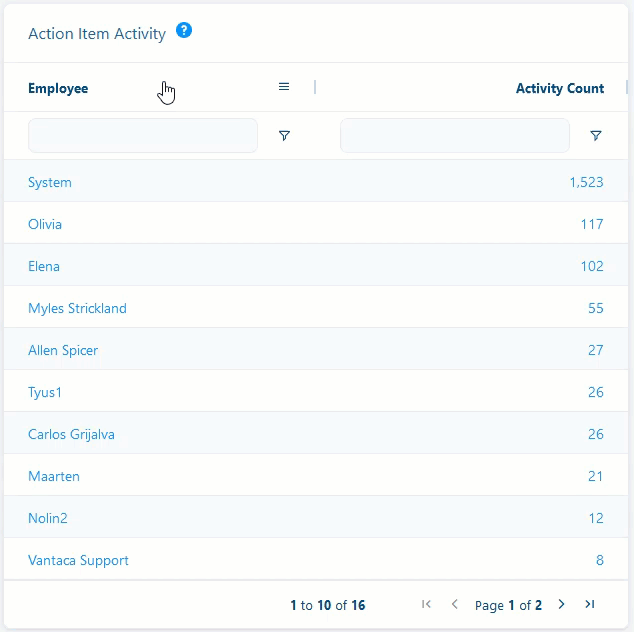This screenshot has height=632, width=634.
Task: Sort by the Activity Count column header
Action: point(560,88)
